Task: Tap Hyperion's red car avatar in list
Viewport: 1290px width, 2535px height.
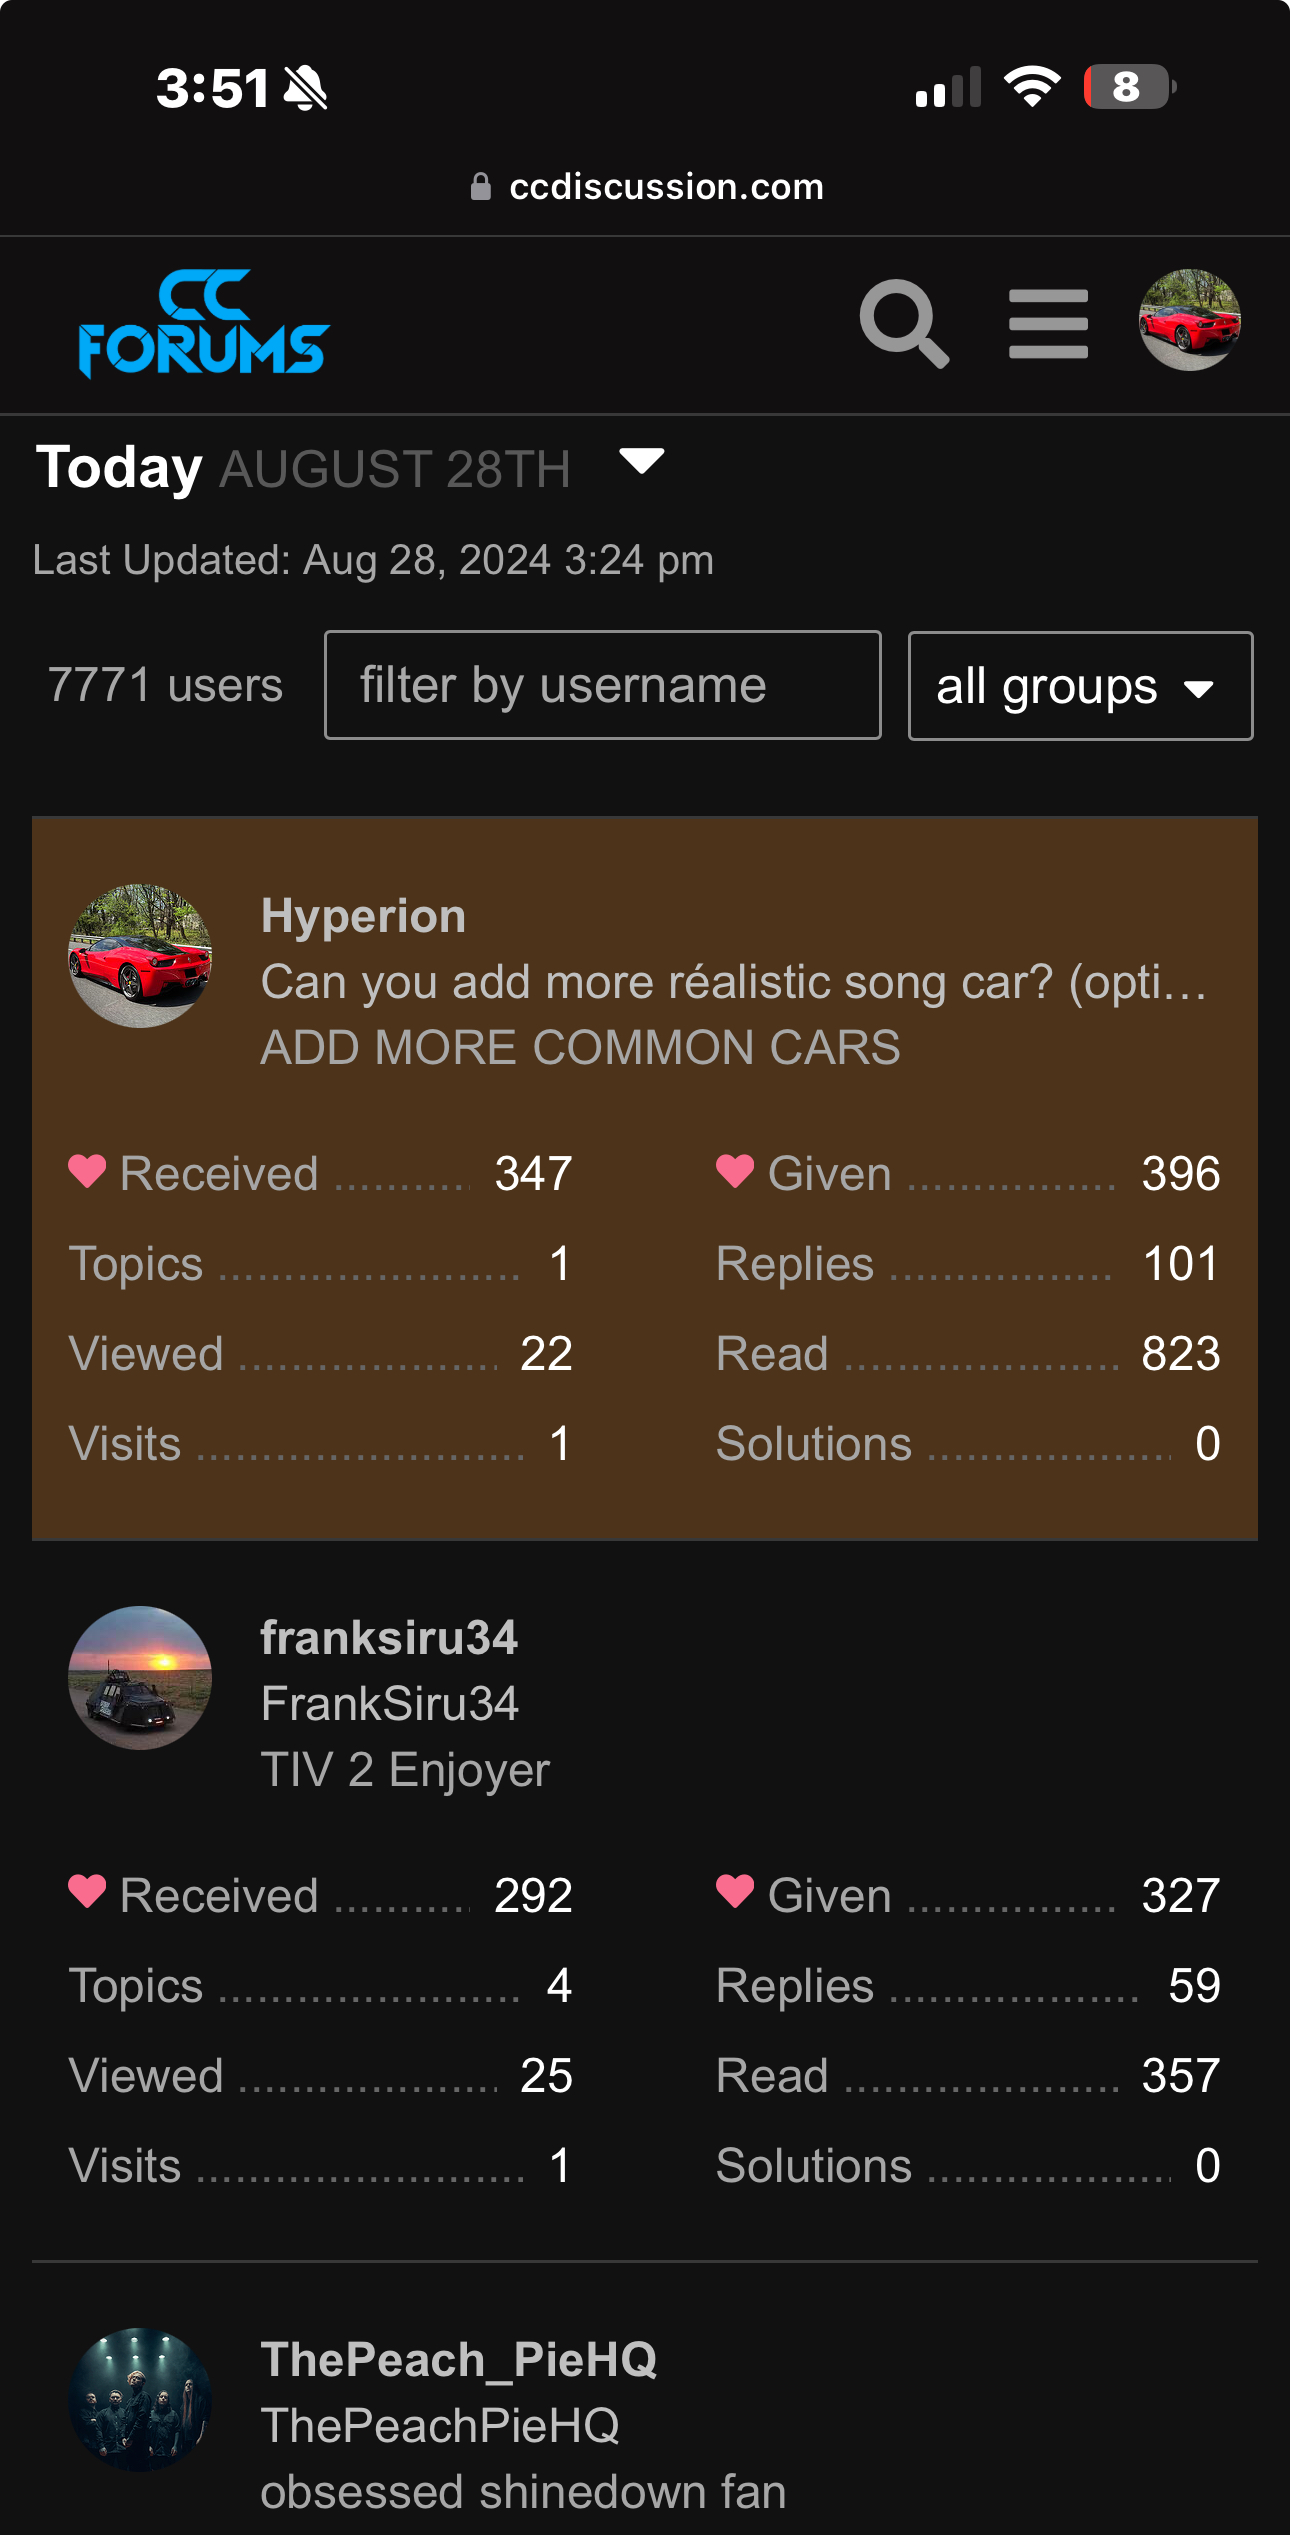Action: tap(140, 956)
